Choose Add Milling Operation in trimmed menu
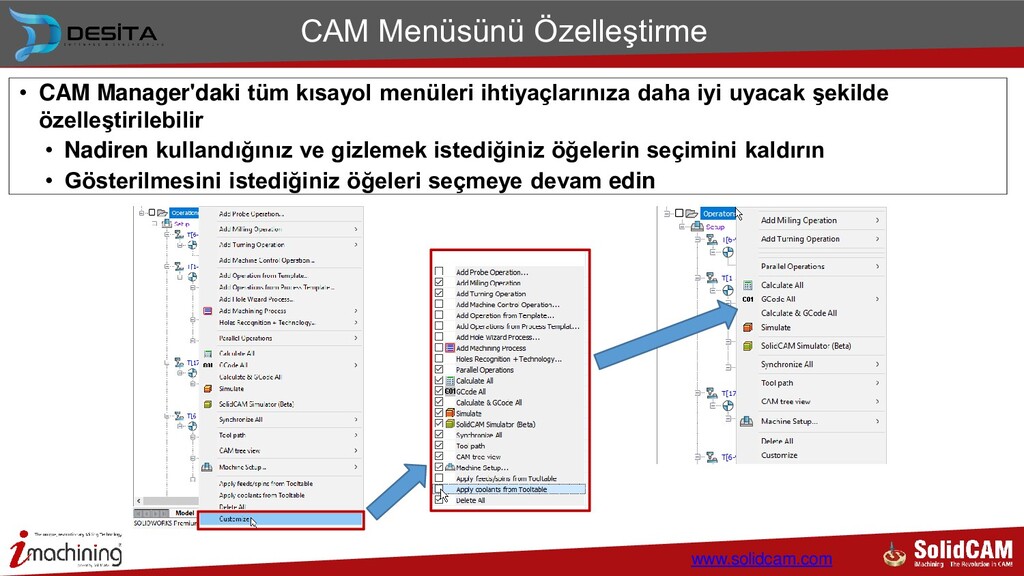The height and width of the screenshot is (576, 1024). [x=799, y=220]
